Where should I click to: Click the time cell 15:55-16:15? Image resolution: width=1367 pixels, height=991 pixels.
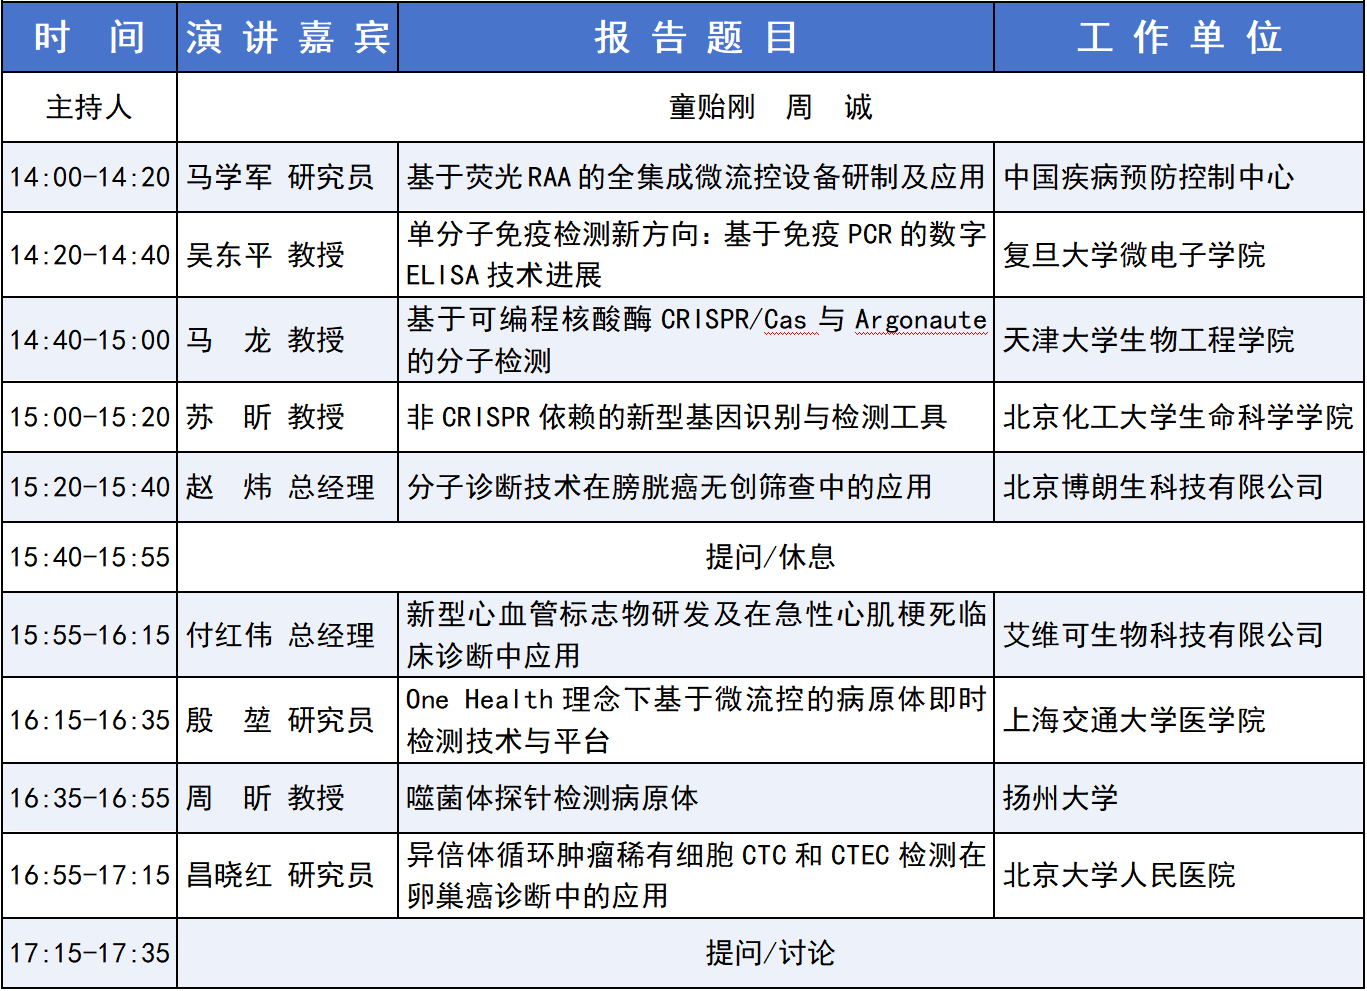(89, 635)
